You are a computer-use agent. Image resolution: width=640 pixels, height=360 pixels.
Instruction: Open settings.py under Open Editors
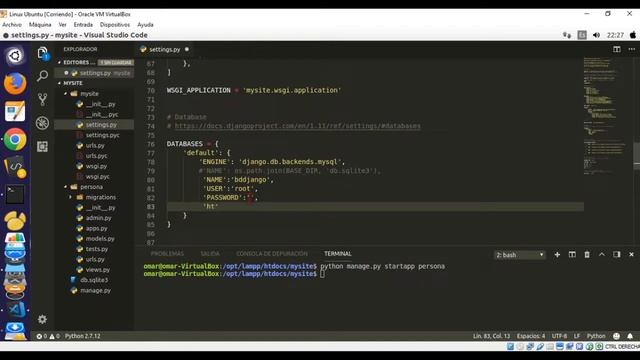tap(95, 73)
